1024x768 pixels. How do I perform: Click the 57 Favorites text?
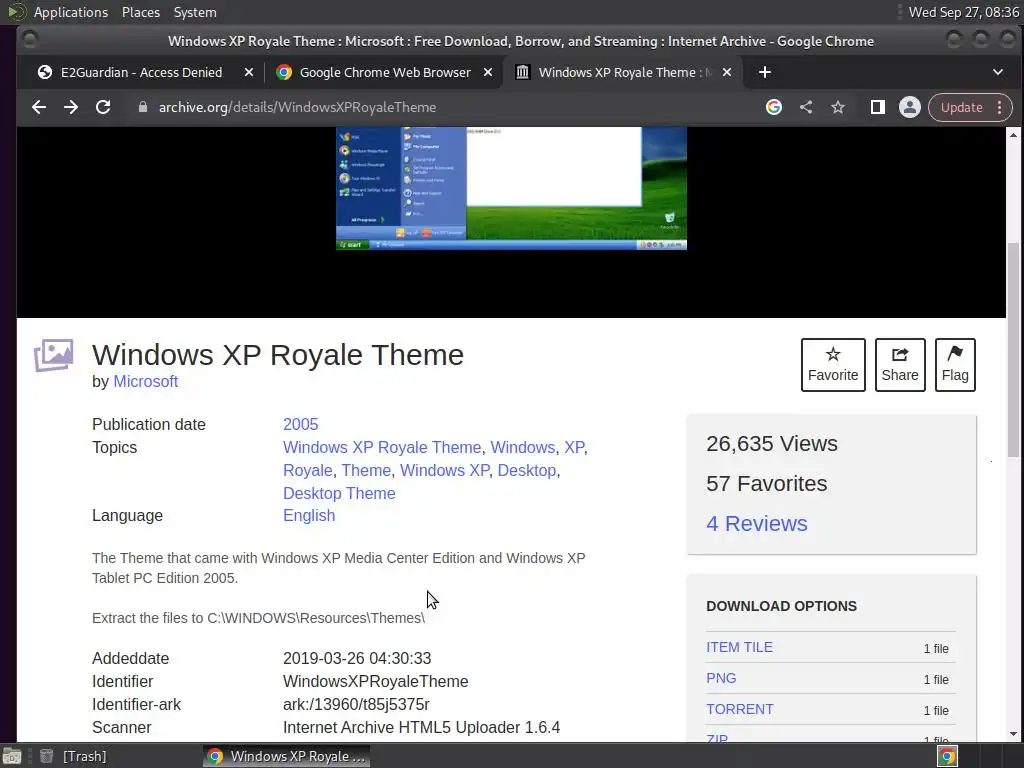pos(767,483)
